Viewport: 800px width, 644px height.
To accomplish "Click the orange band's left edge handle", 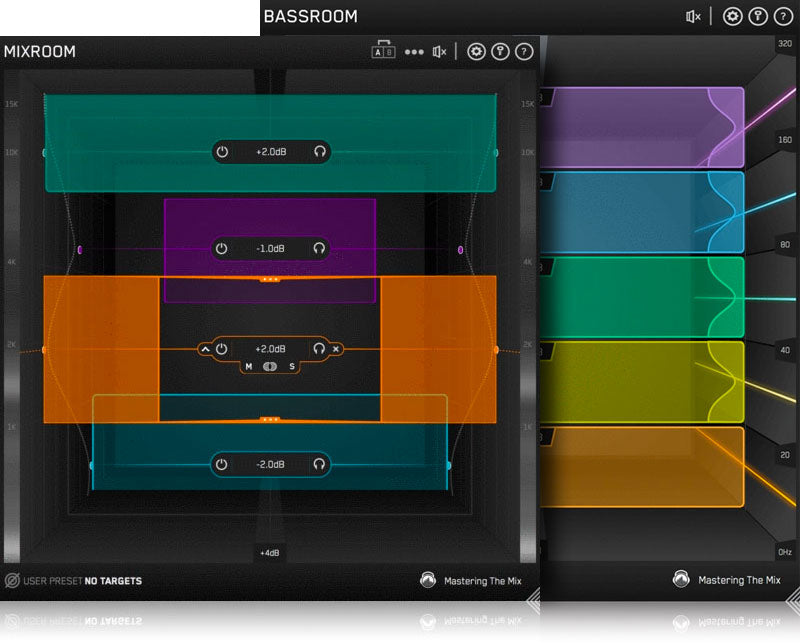I will click(x=44, y=350).
